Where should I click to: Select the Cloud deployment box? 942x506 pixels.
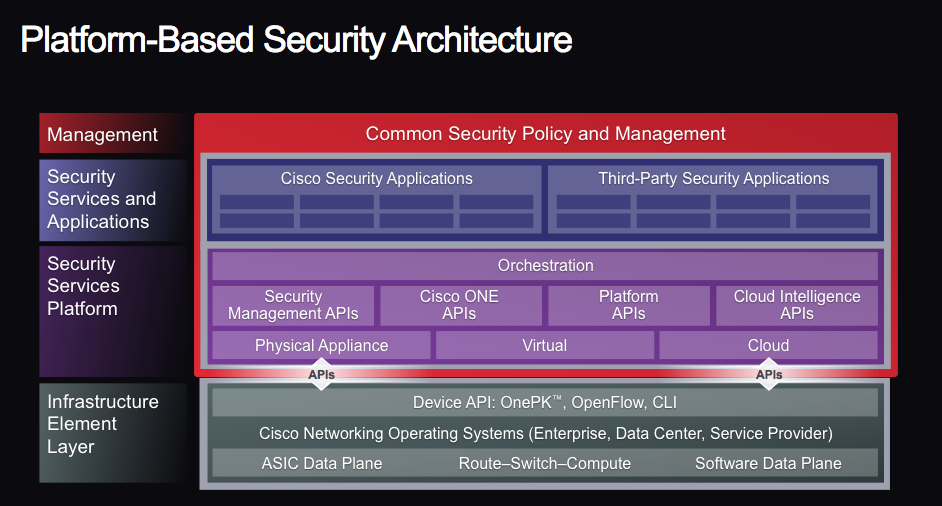pos(768,345)
